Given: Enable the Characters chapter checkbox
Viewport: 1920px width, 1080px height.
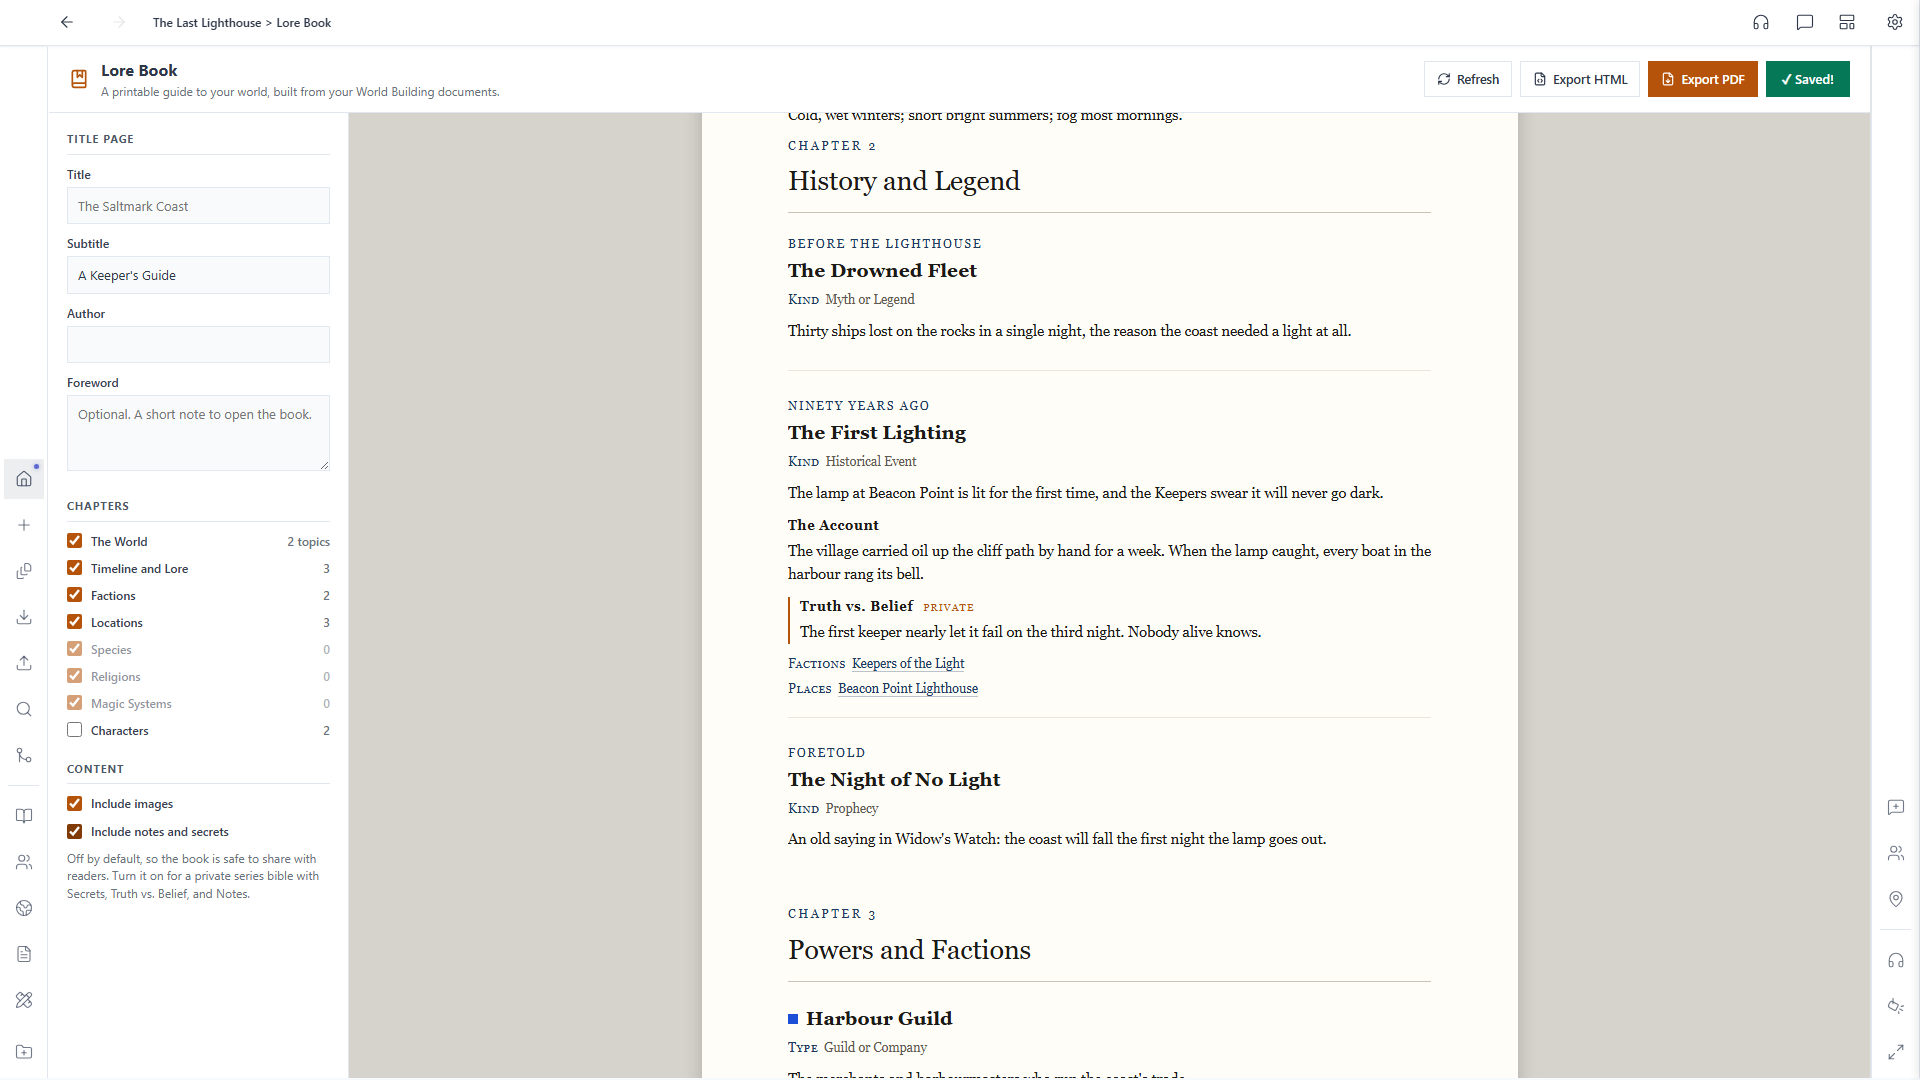Looking at the screenshot, I should [x=75, y=730].
